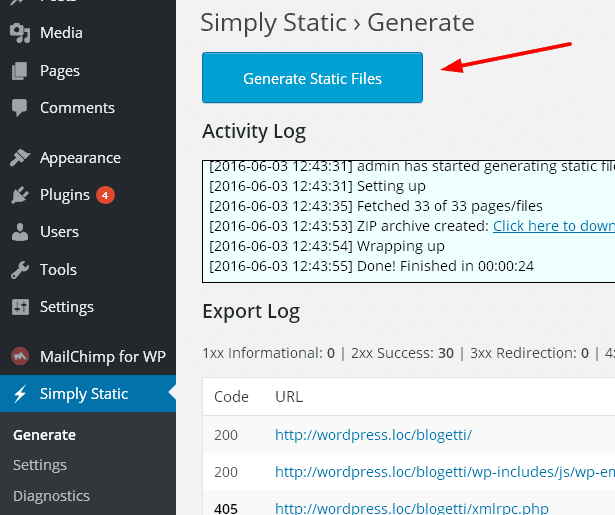Click the Pages icon in sidebar
This screenshot has width=615, height=515.
20,71
